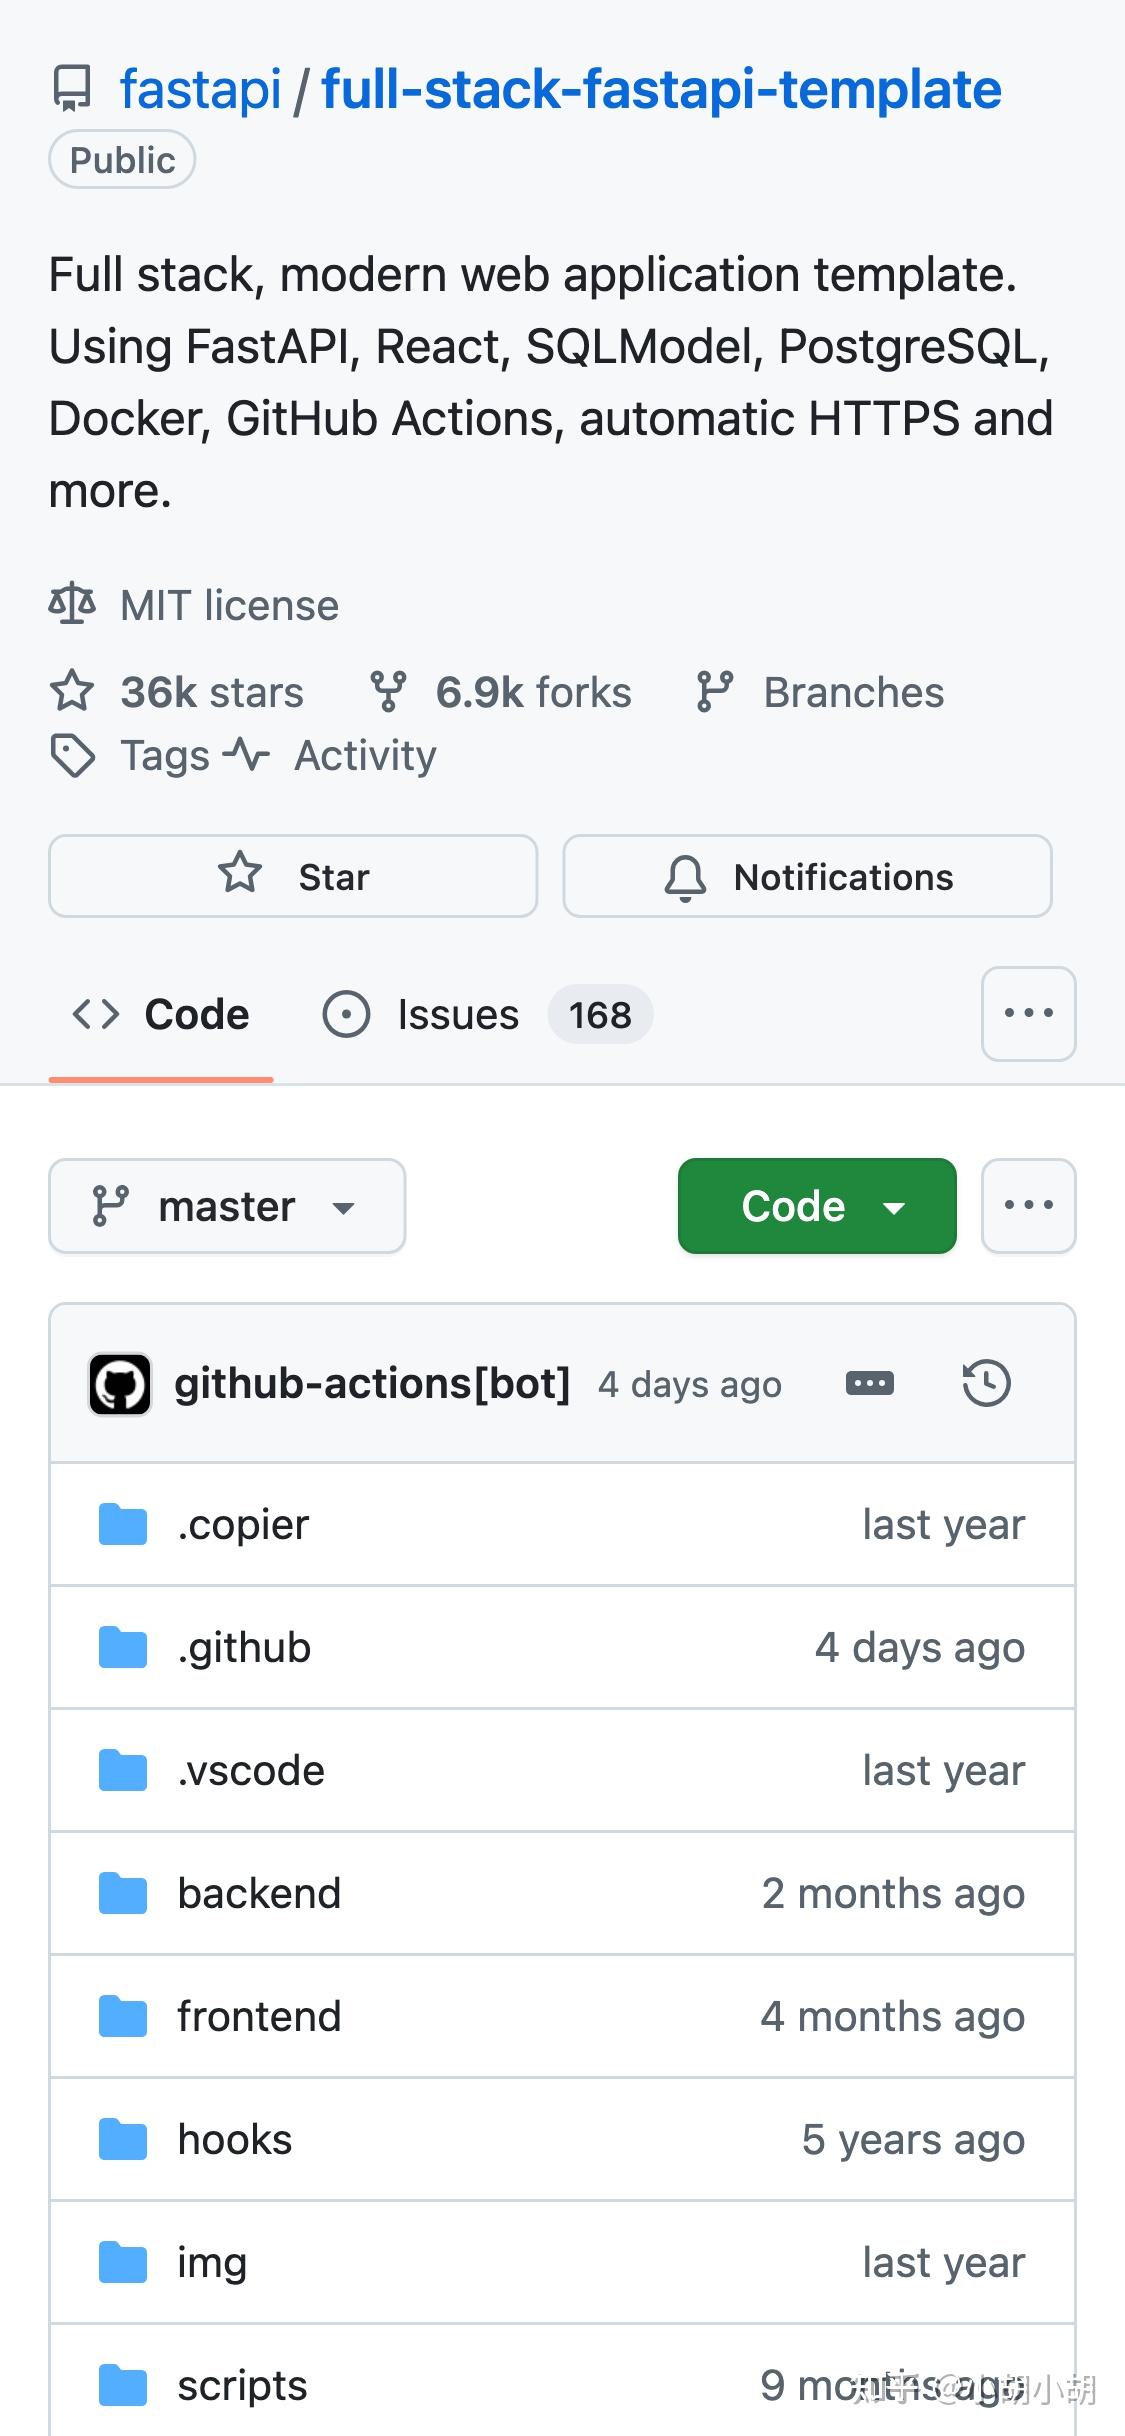Open the backend folder
Viewport: 1125px width, 2436px height.
(259, 1894)
